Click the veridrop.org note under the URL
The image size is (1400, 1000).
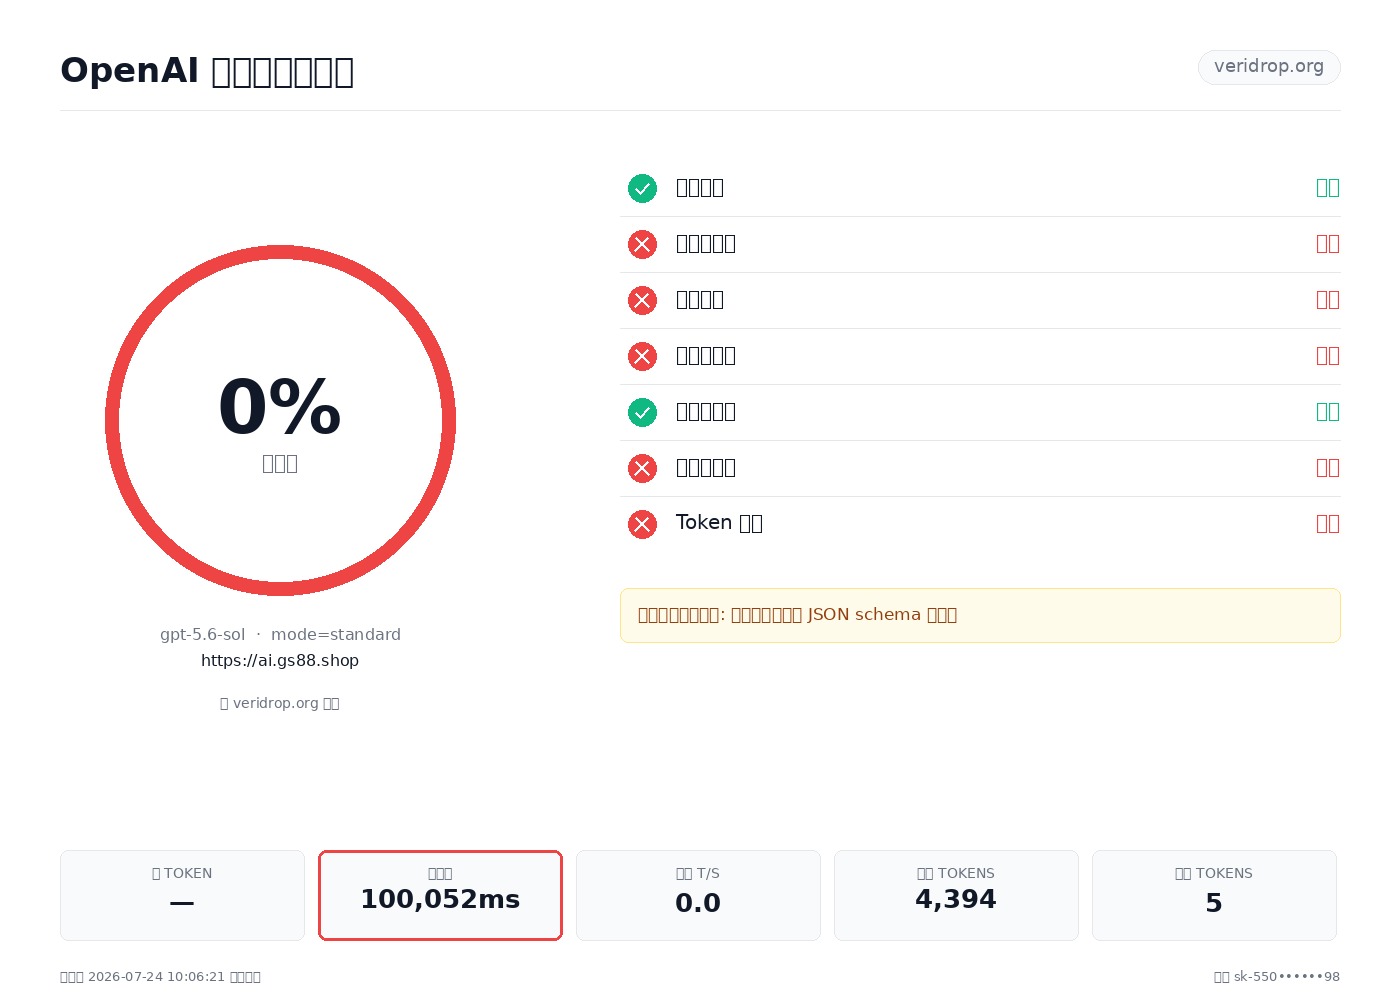[280, 703]
